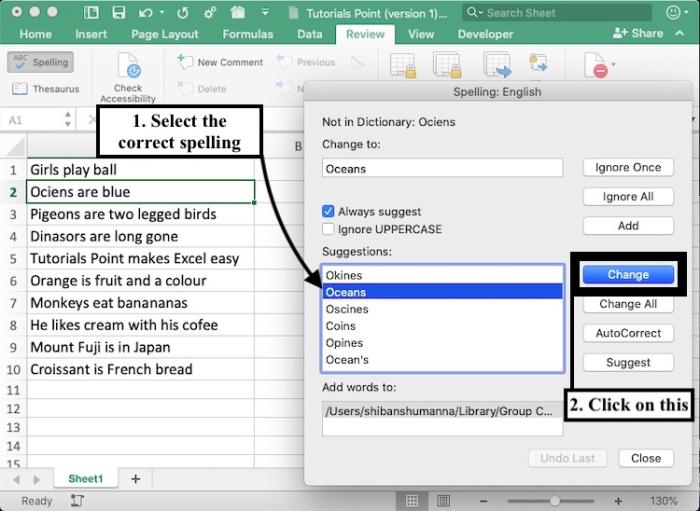Switch to the Formulas tab
The image size is (700, 511).
point(248,34)
